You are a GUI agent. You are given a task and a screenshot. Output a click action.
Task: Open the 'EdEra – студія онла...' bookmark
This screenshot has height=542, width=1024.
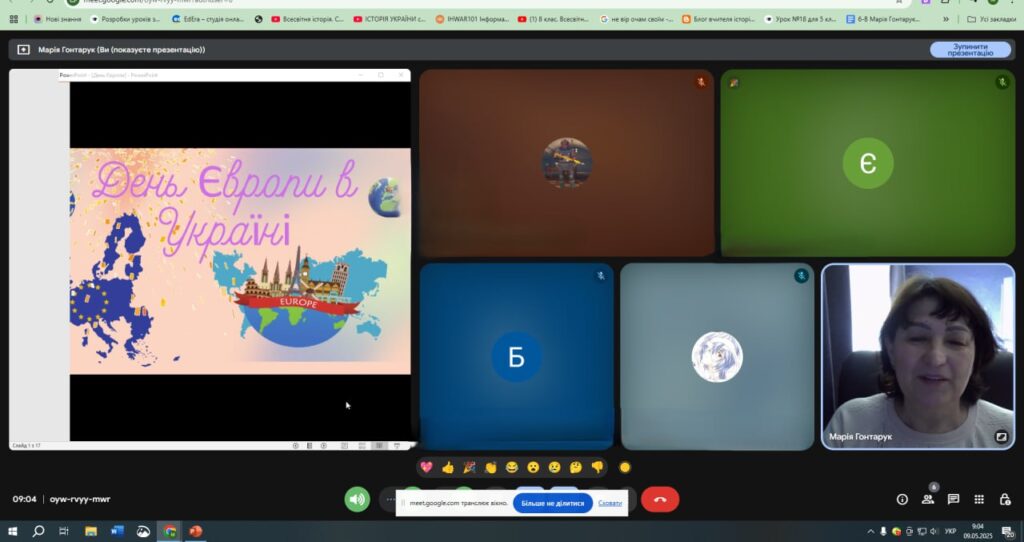tap(208, 20)
